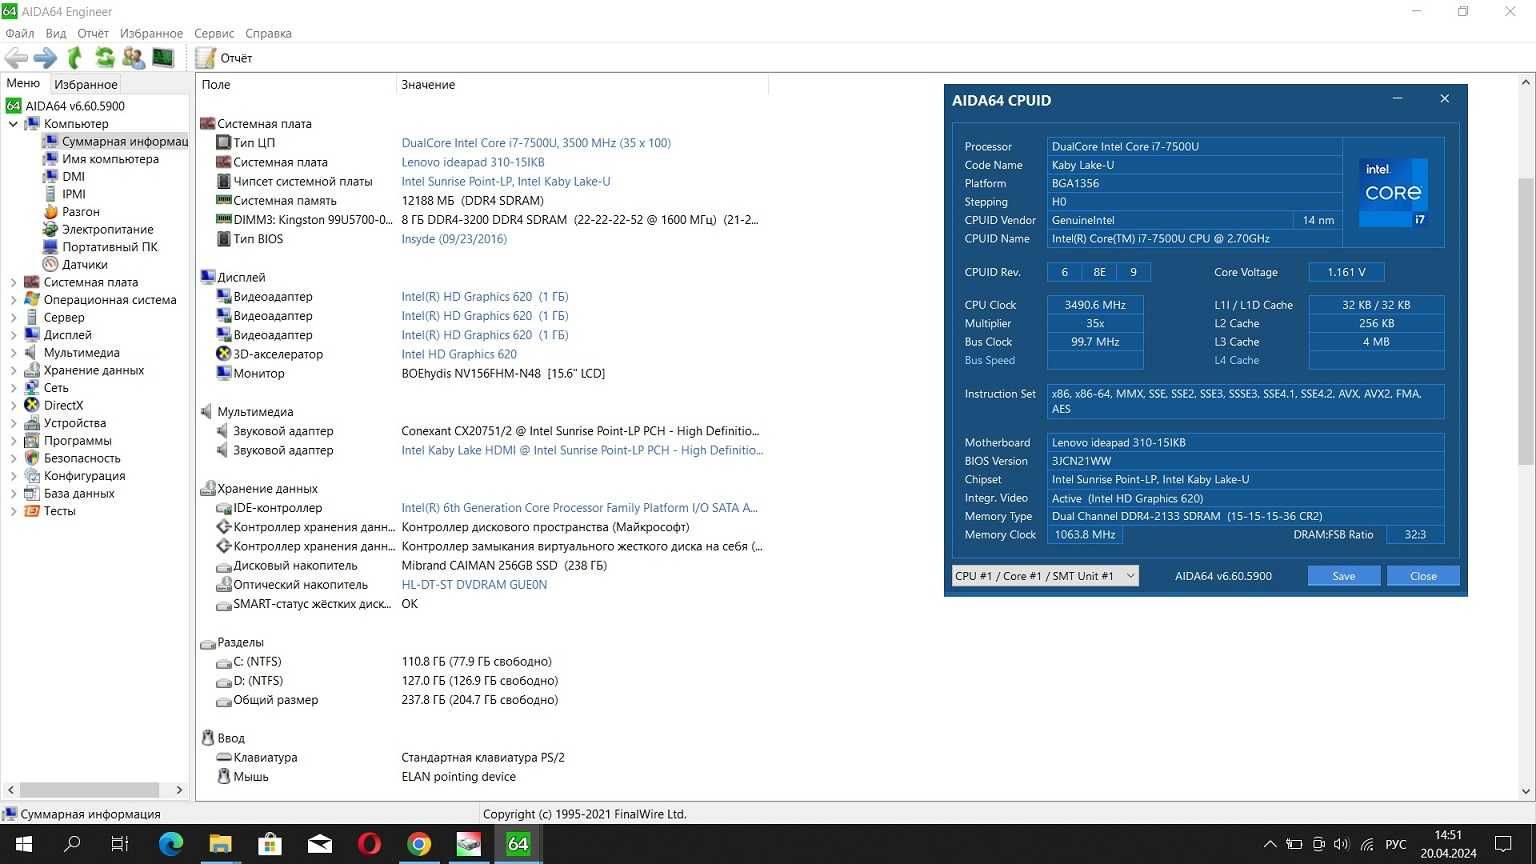Click the green Refresh toolbar icon
Screen dimensions: 1536x864
[x=104, y=58]
